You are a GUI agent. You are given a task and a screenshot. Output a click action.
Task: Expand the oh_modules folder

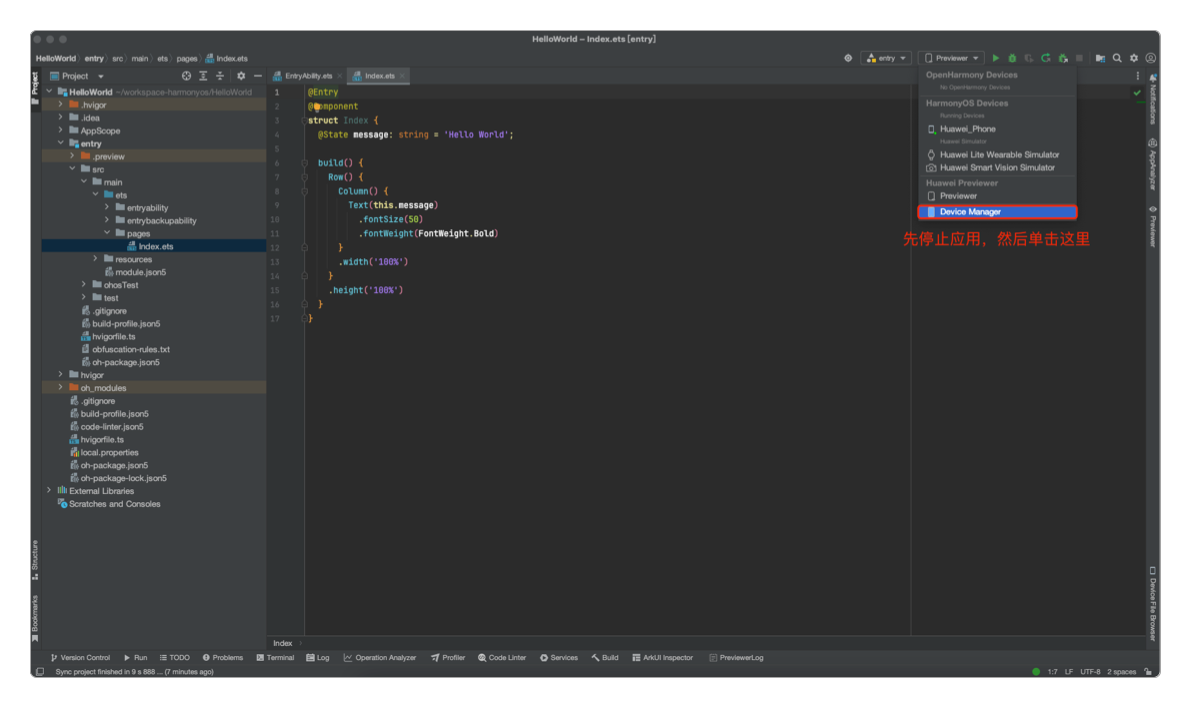click(61, 387)
